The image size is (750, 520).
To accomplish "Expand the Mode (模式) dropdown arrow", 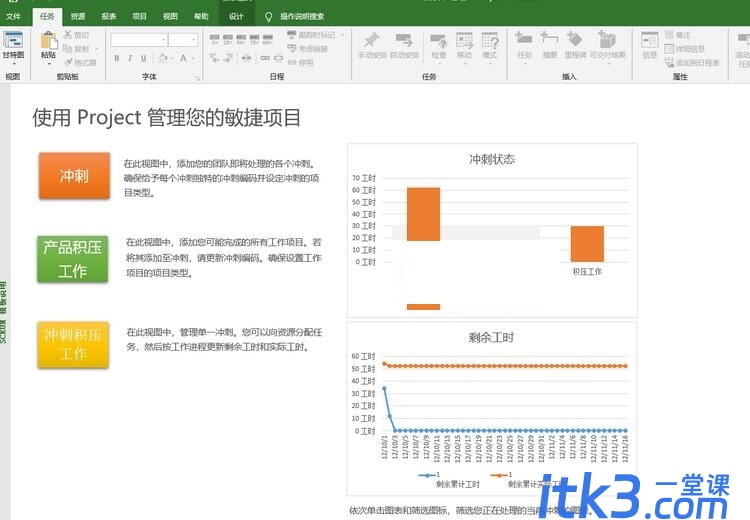I will pos(490,64).
